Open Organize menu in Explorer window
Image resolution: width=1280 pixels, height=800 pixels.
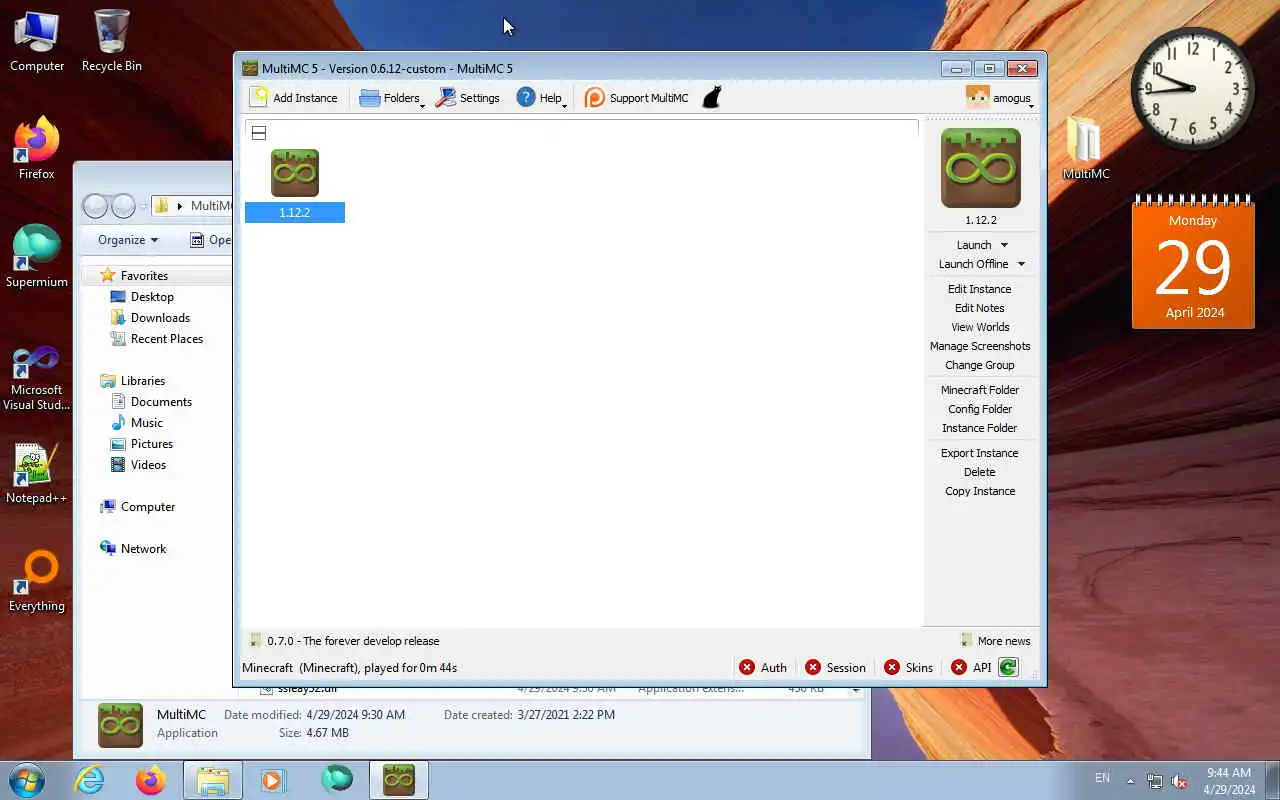(128, 240)
